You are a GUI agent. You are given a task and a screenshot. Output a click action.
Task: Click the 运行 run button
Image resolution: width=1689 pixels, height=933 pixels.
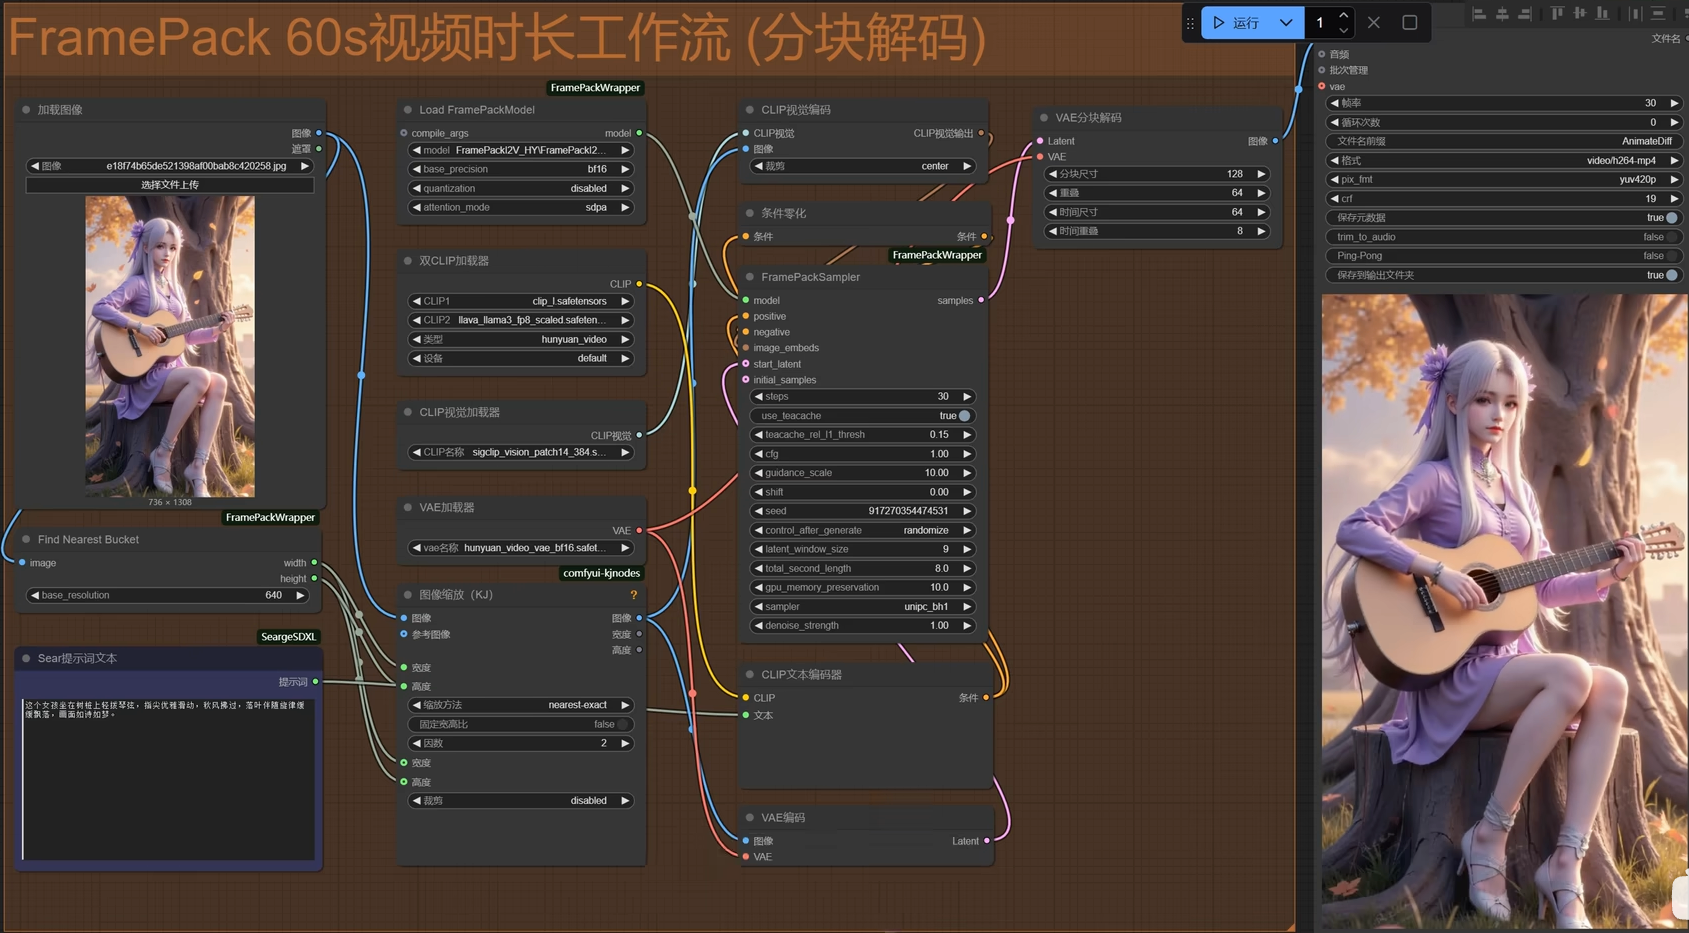click(x=1237, y=22)
